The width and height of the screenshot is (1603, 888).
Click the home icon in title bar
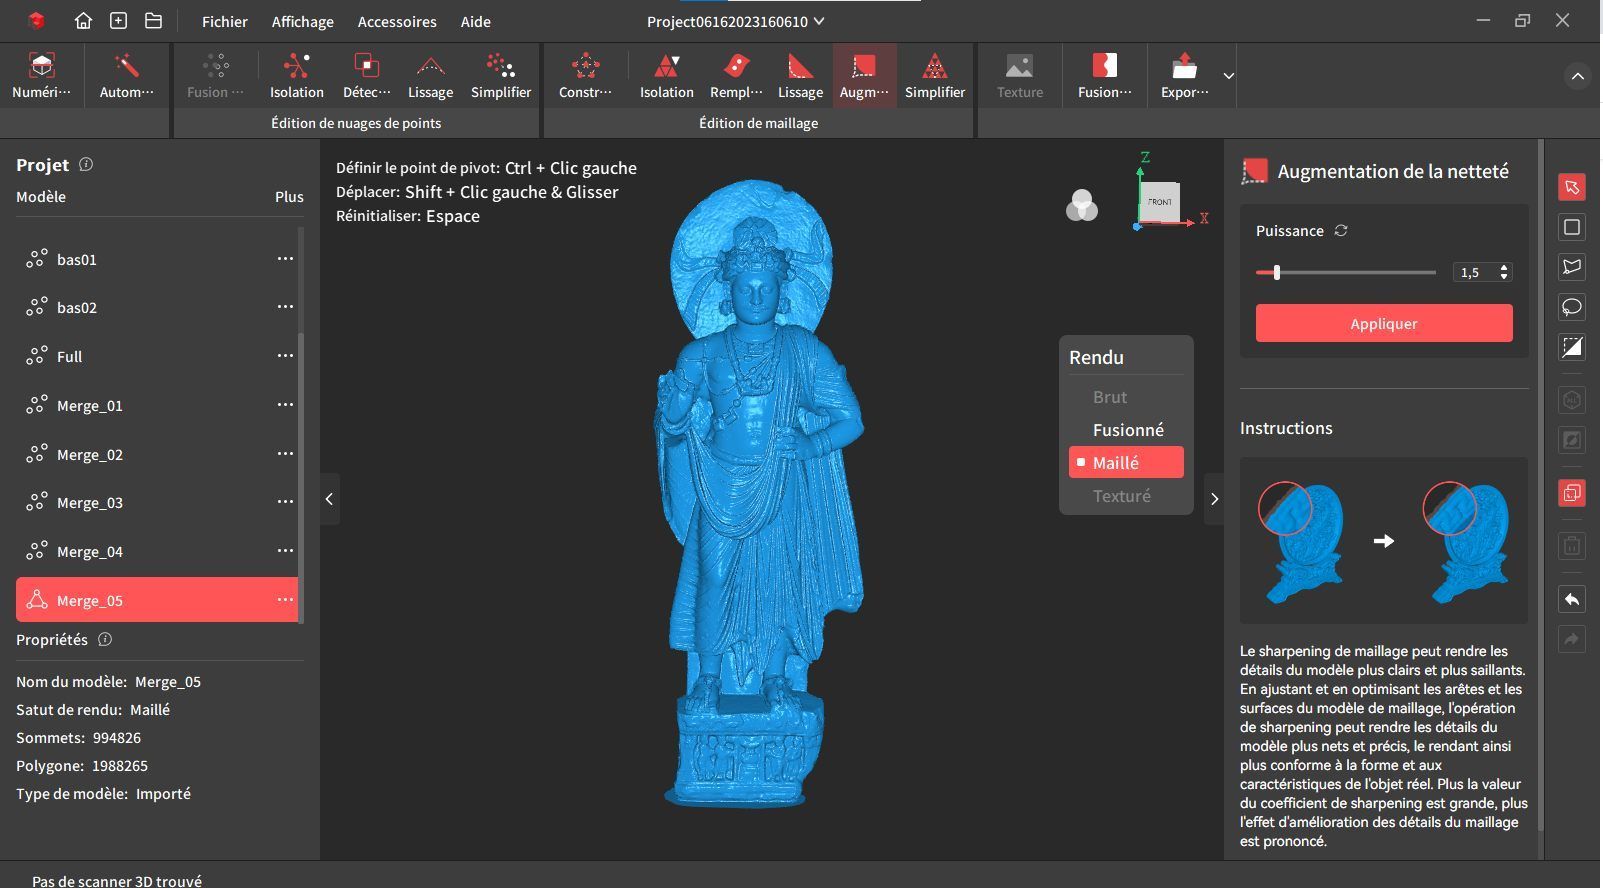[x=84, y=21]
